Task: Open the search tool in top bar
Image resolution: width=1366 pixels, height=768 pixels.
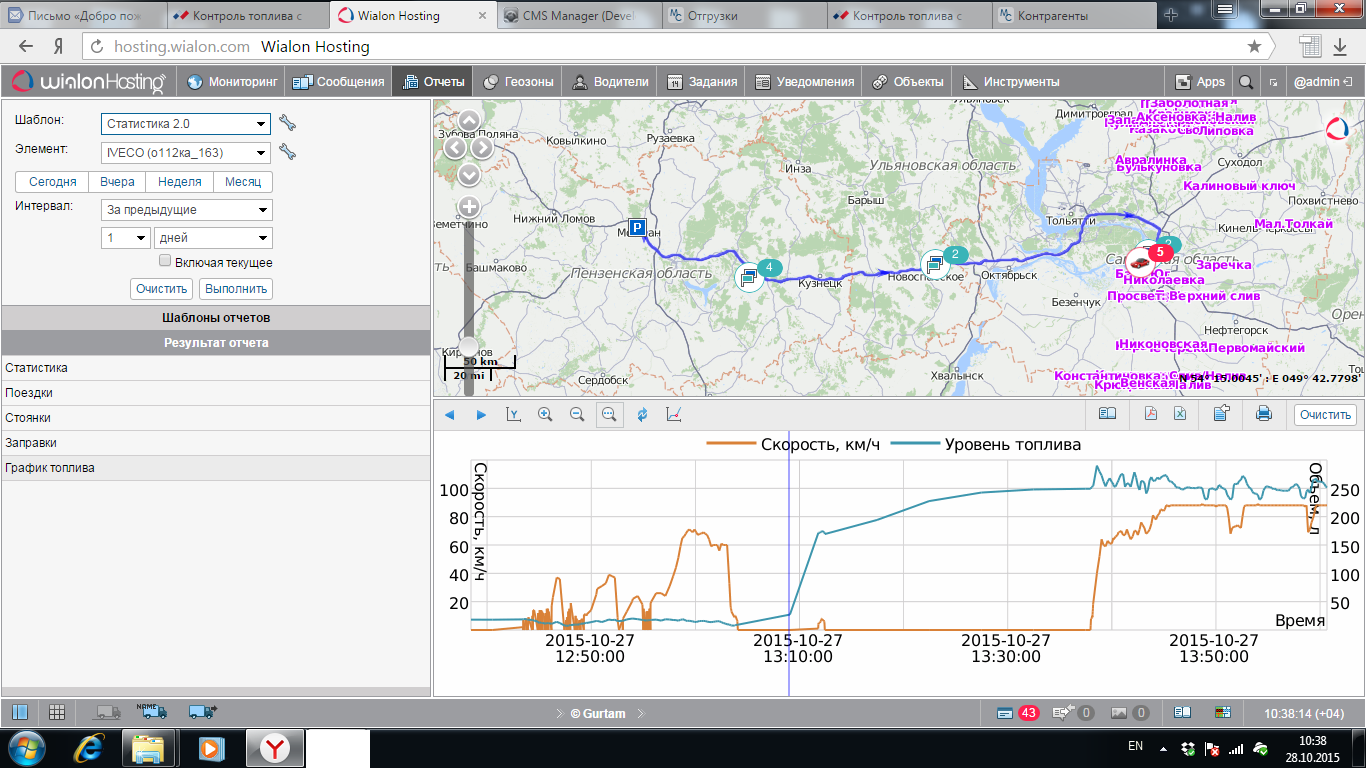Action: [1246, 82]
